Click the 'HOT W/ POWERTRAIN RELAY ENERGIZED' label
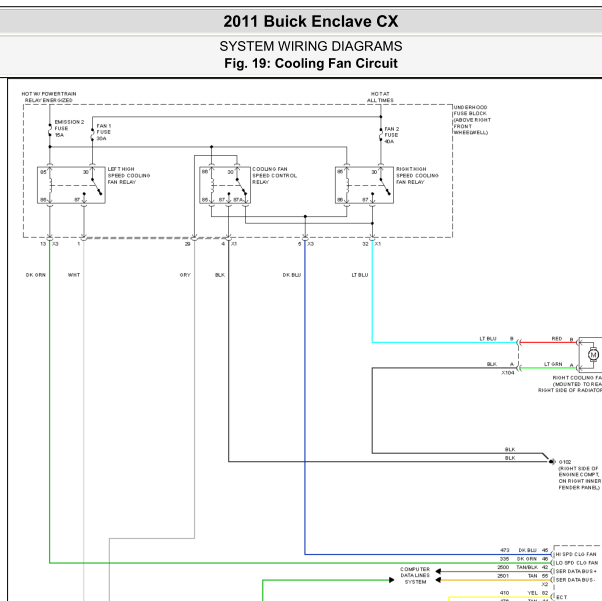 pos(49,97)
